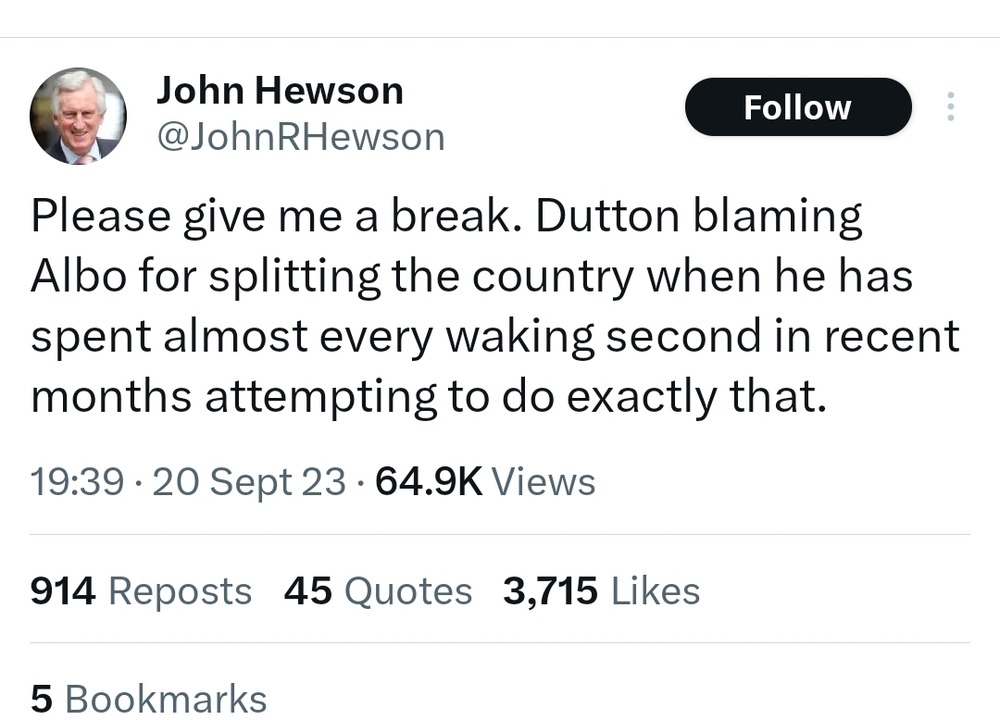Select the word Dutton in the tweet

coord(607,216)
